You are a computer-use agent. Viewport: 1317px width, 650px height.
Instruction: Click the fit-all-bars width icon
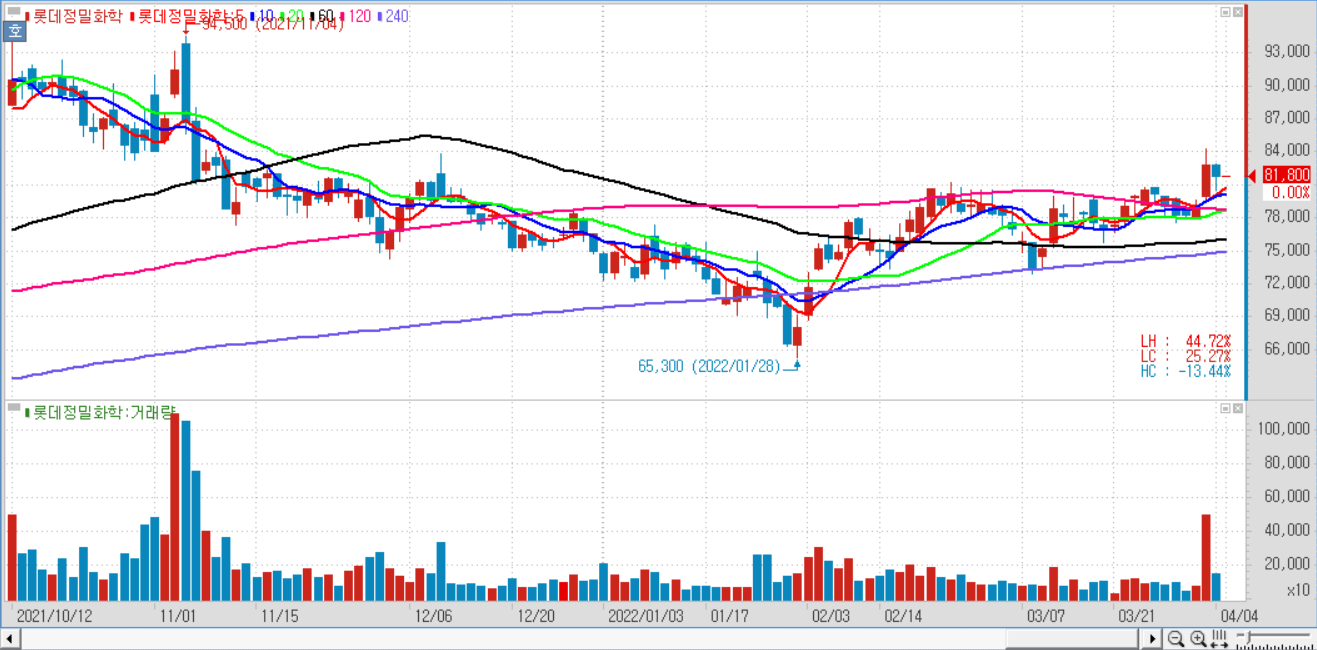click(x=1221, y=638)
